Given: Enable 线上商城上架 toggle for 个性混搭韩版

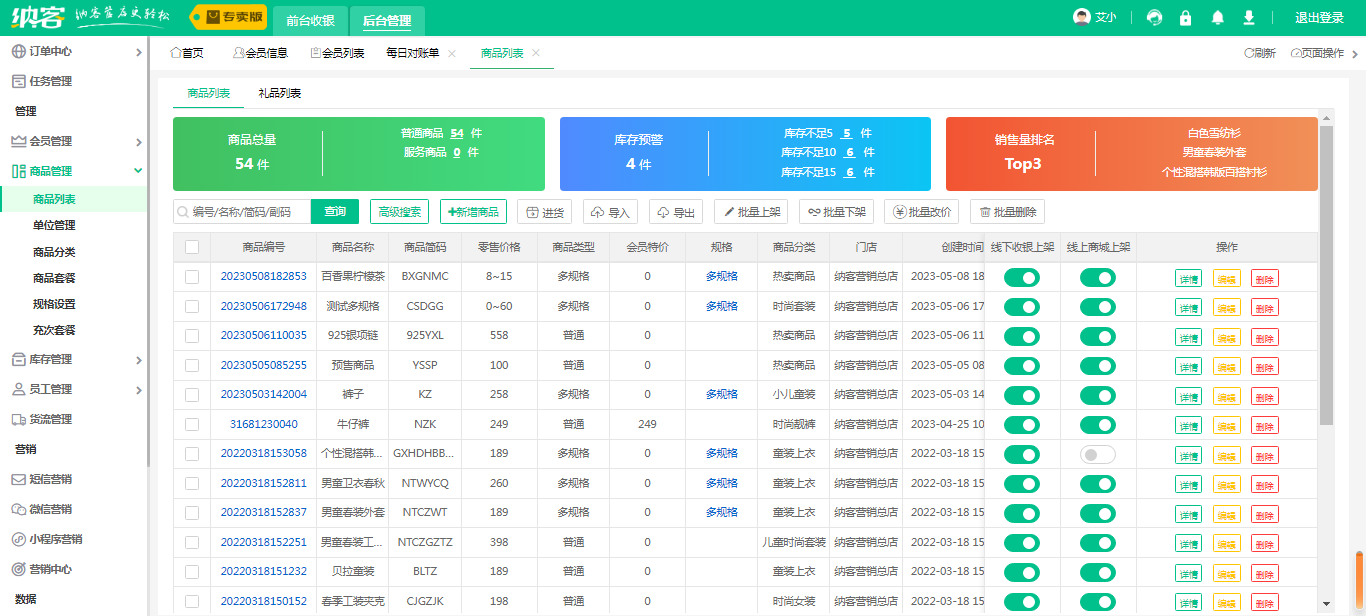Looking at the screenshot, I should click(1097, 455).
